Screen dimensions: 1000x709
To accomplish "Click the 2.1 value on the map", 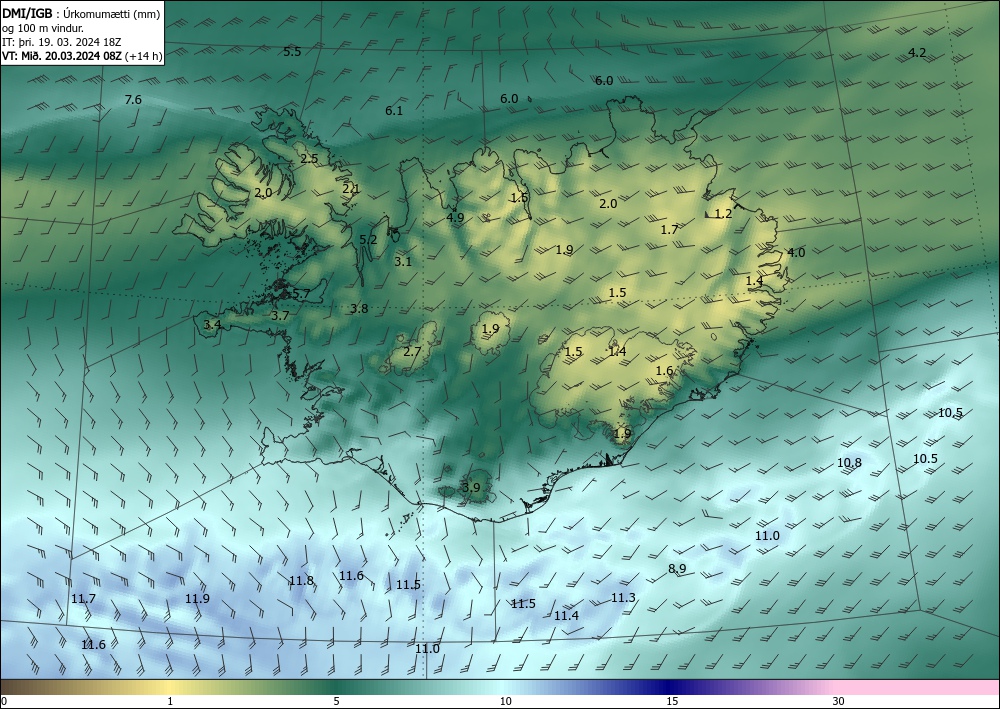I will [x=351, y=189].
